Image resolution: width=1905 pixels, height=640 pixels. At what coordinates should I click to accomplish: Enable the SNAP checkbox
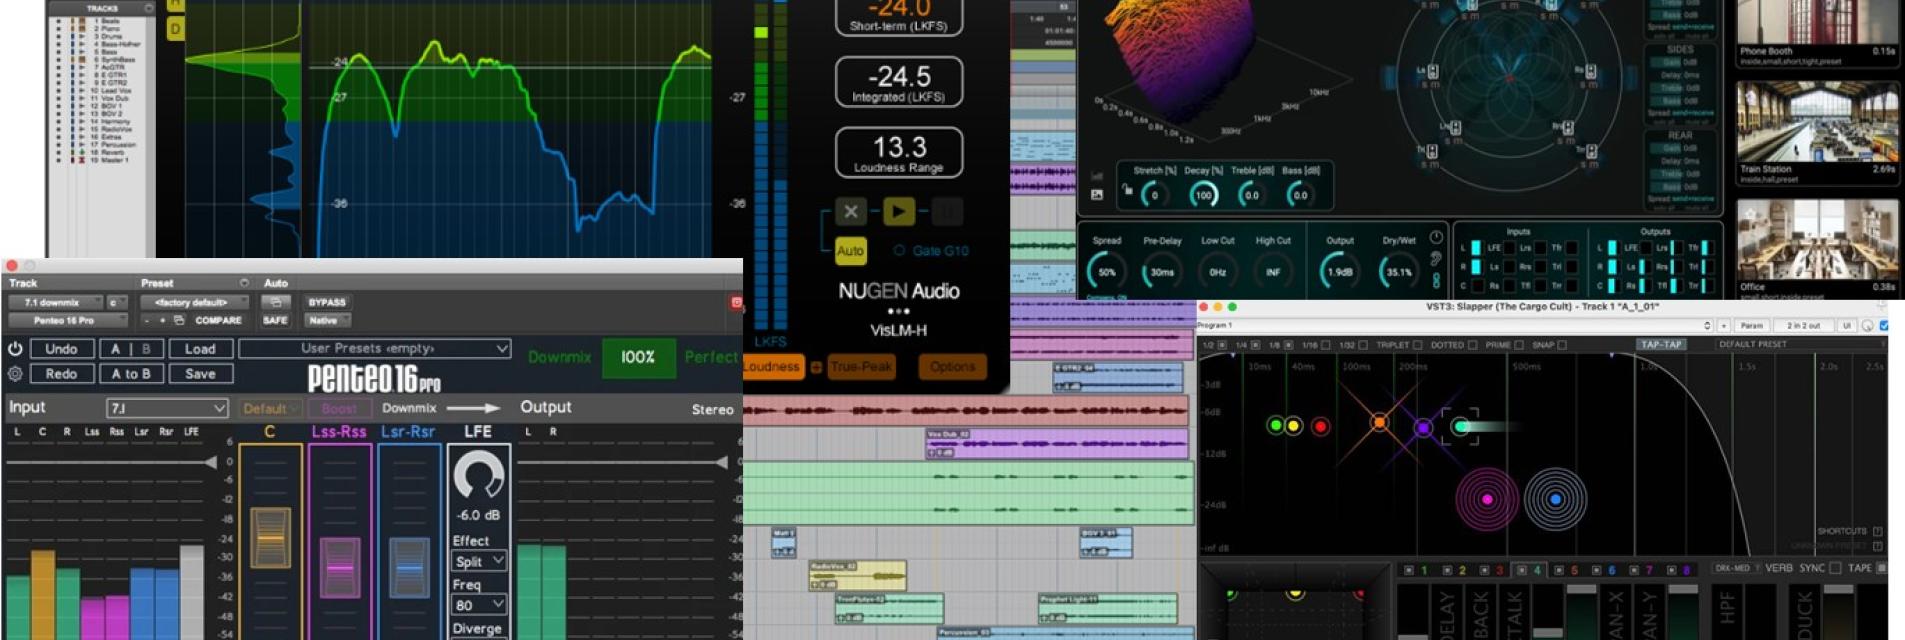pos(1562,345)
